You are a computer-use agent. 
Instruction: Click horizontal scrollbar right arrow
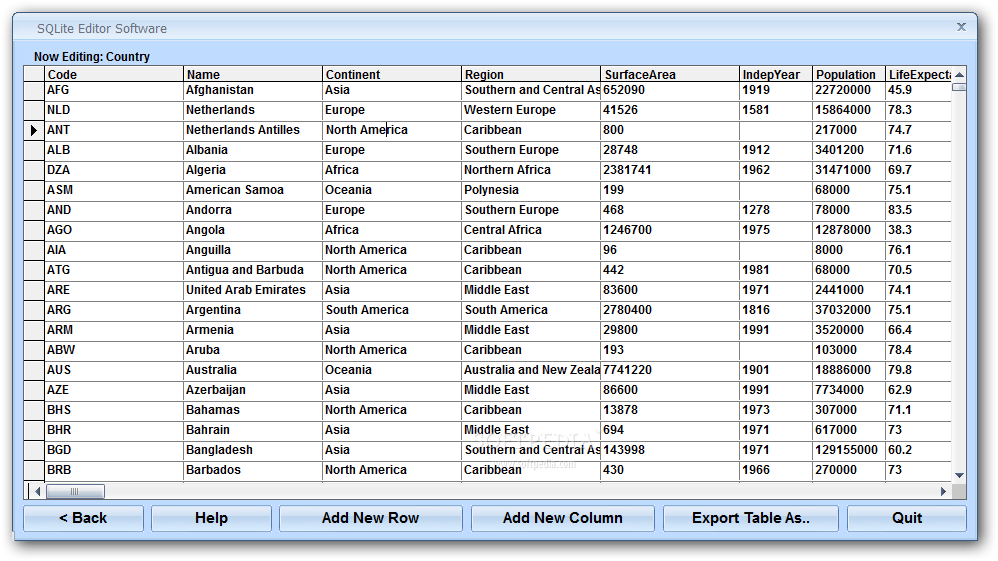point(943,491)
